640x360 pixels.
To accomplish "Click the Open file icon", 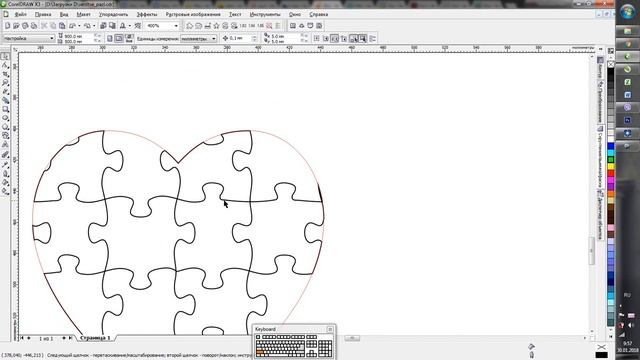I will coord(16,26).
